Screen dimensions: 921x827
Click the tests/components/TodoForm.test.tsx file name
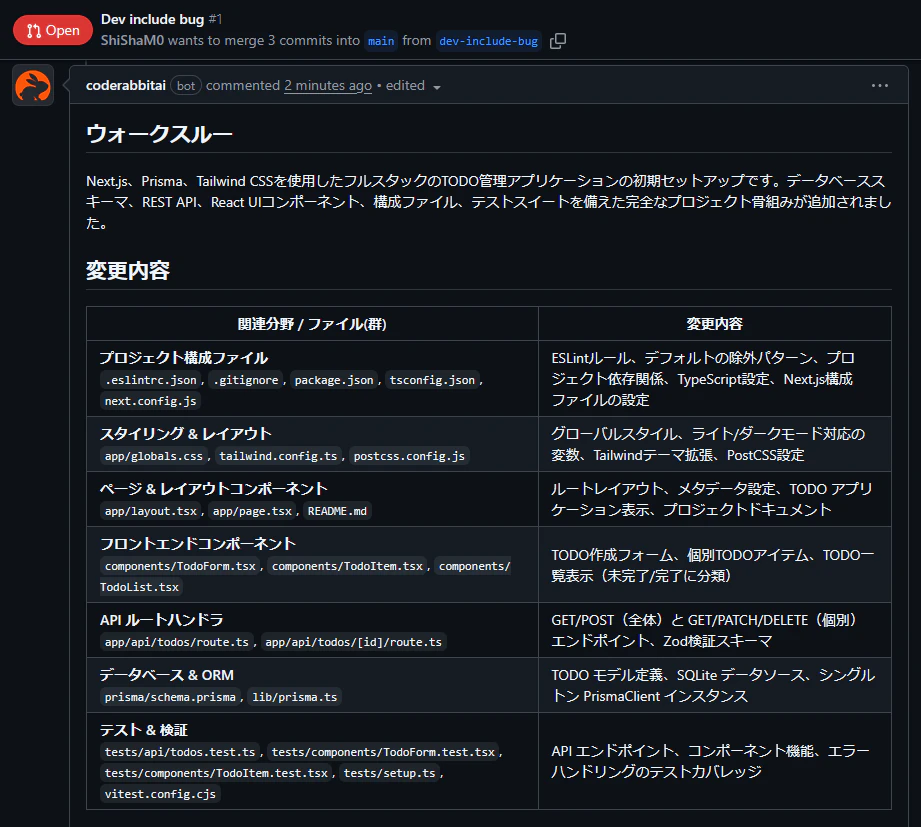click(383, 752)
